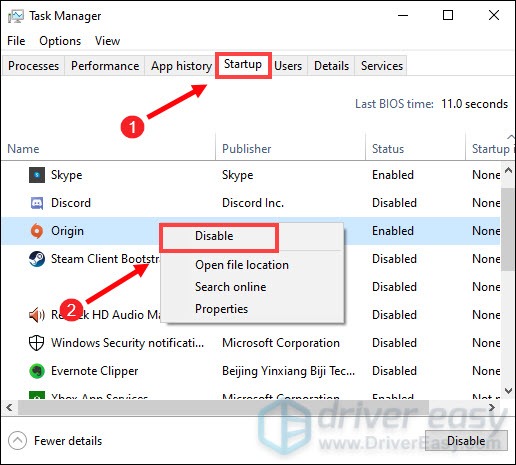Click the horizontal scrollbar thumb
Viewport: 516px width, 465px height.
tap(223, 407)
